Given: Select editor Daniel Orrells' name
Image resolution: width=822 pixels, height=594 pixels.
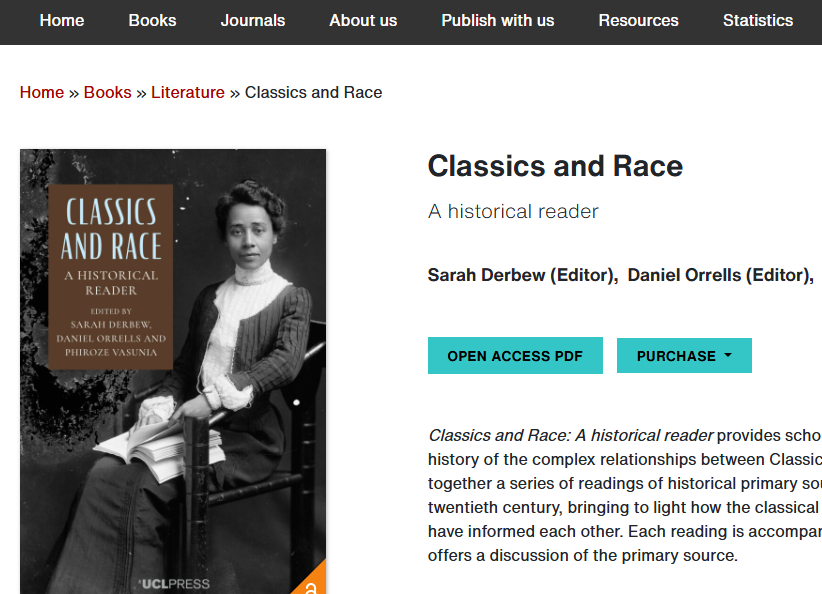Looking at the screenshot, I should pyautogui.click(x=718, y=275).
